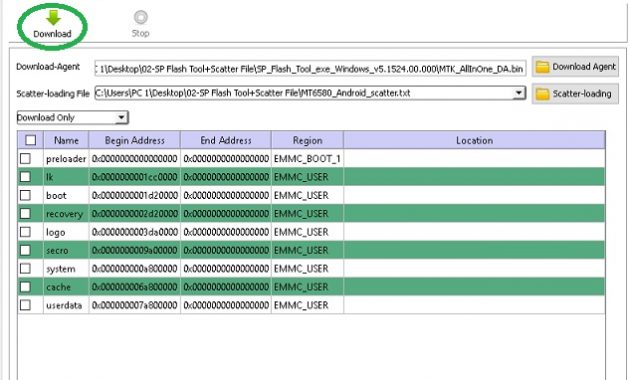Screen dimensions: 630x380
Task: Toggle the select-all header checkbox
Action: (31, 140)
